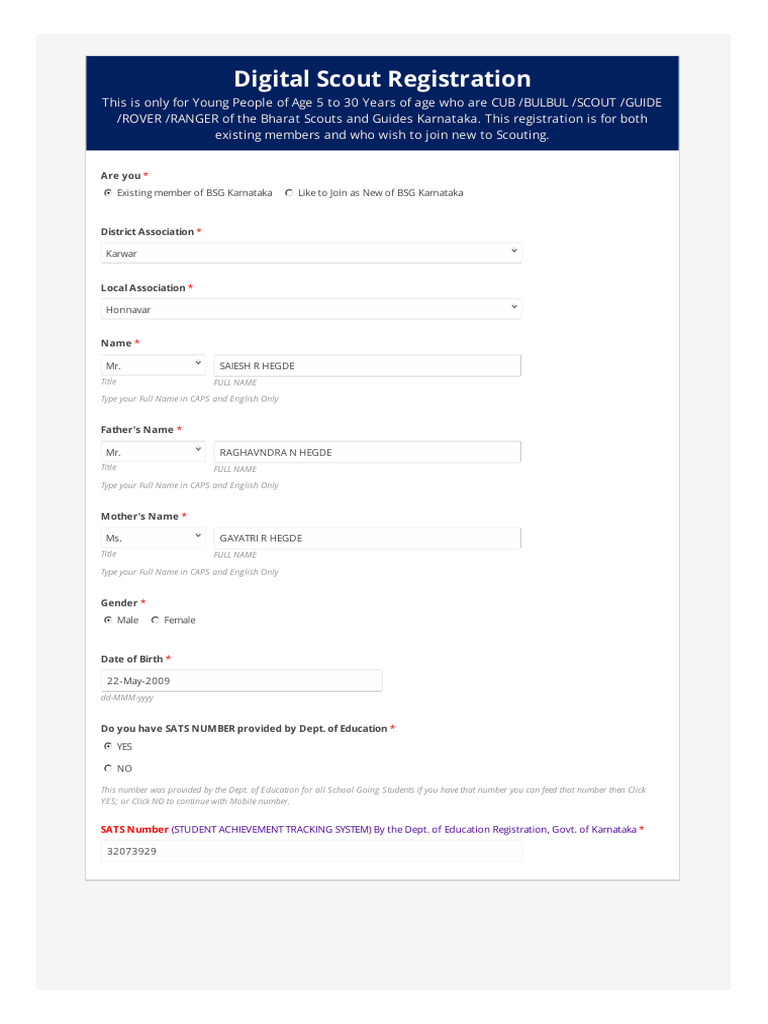Image resolution: width=768 pixels, height=1024 pixels.
Task: Select YES for SATS number question
Action: point(108,746)
